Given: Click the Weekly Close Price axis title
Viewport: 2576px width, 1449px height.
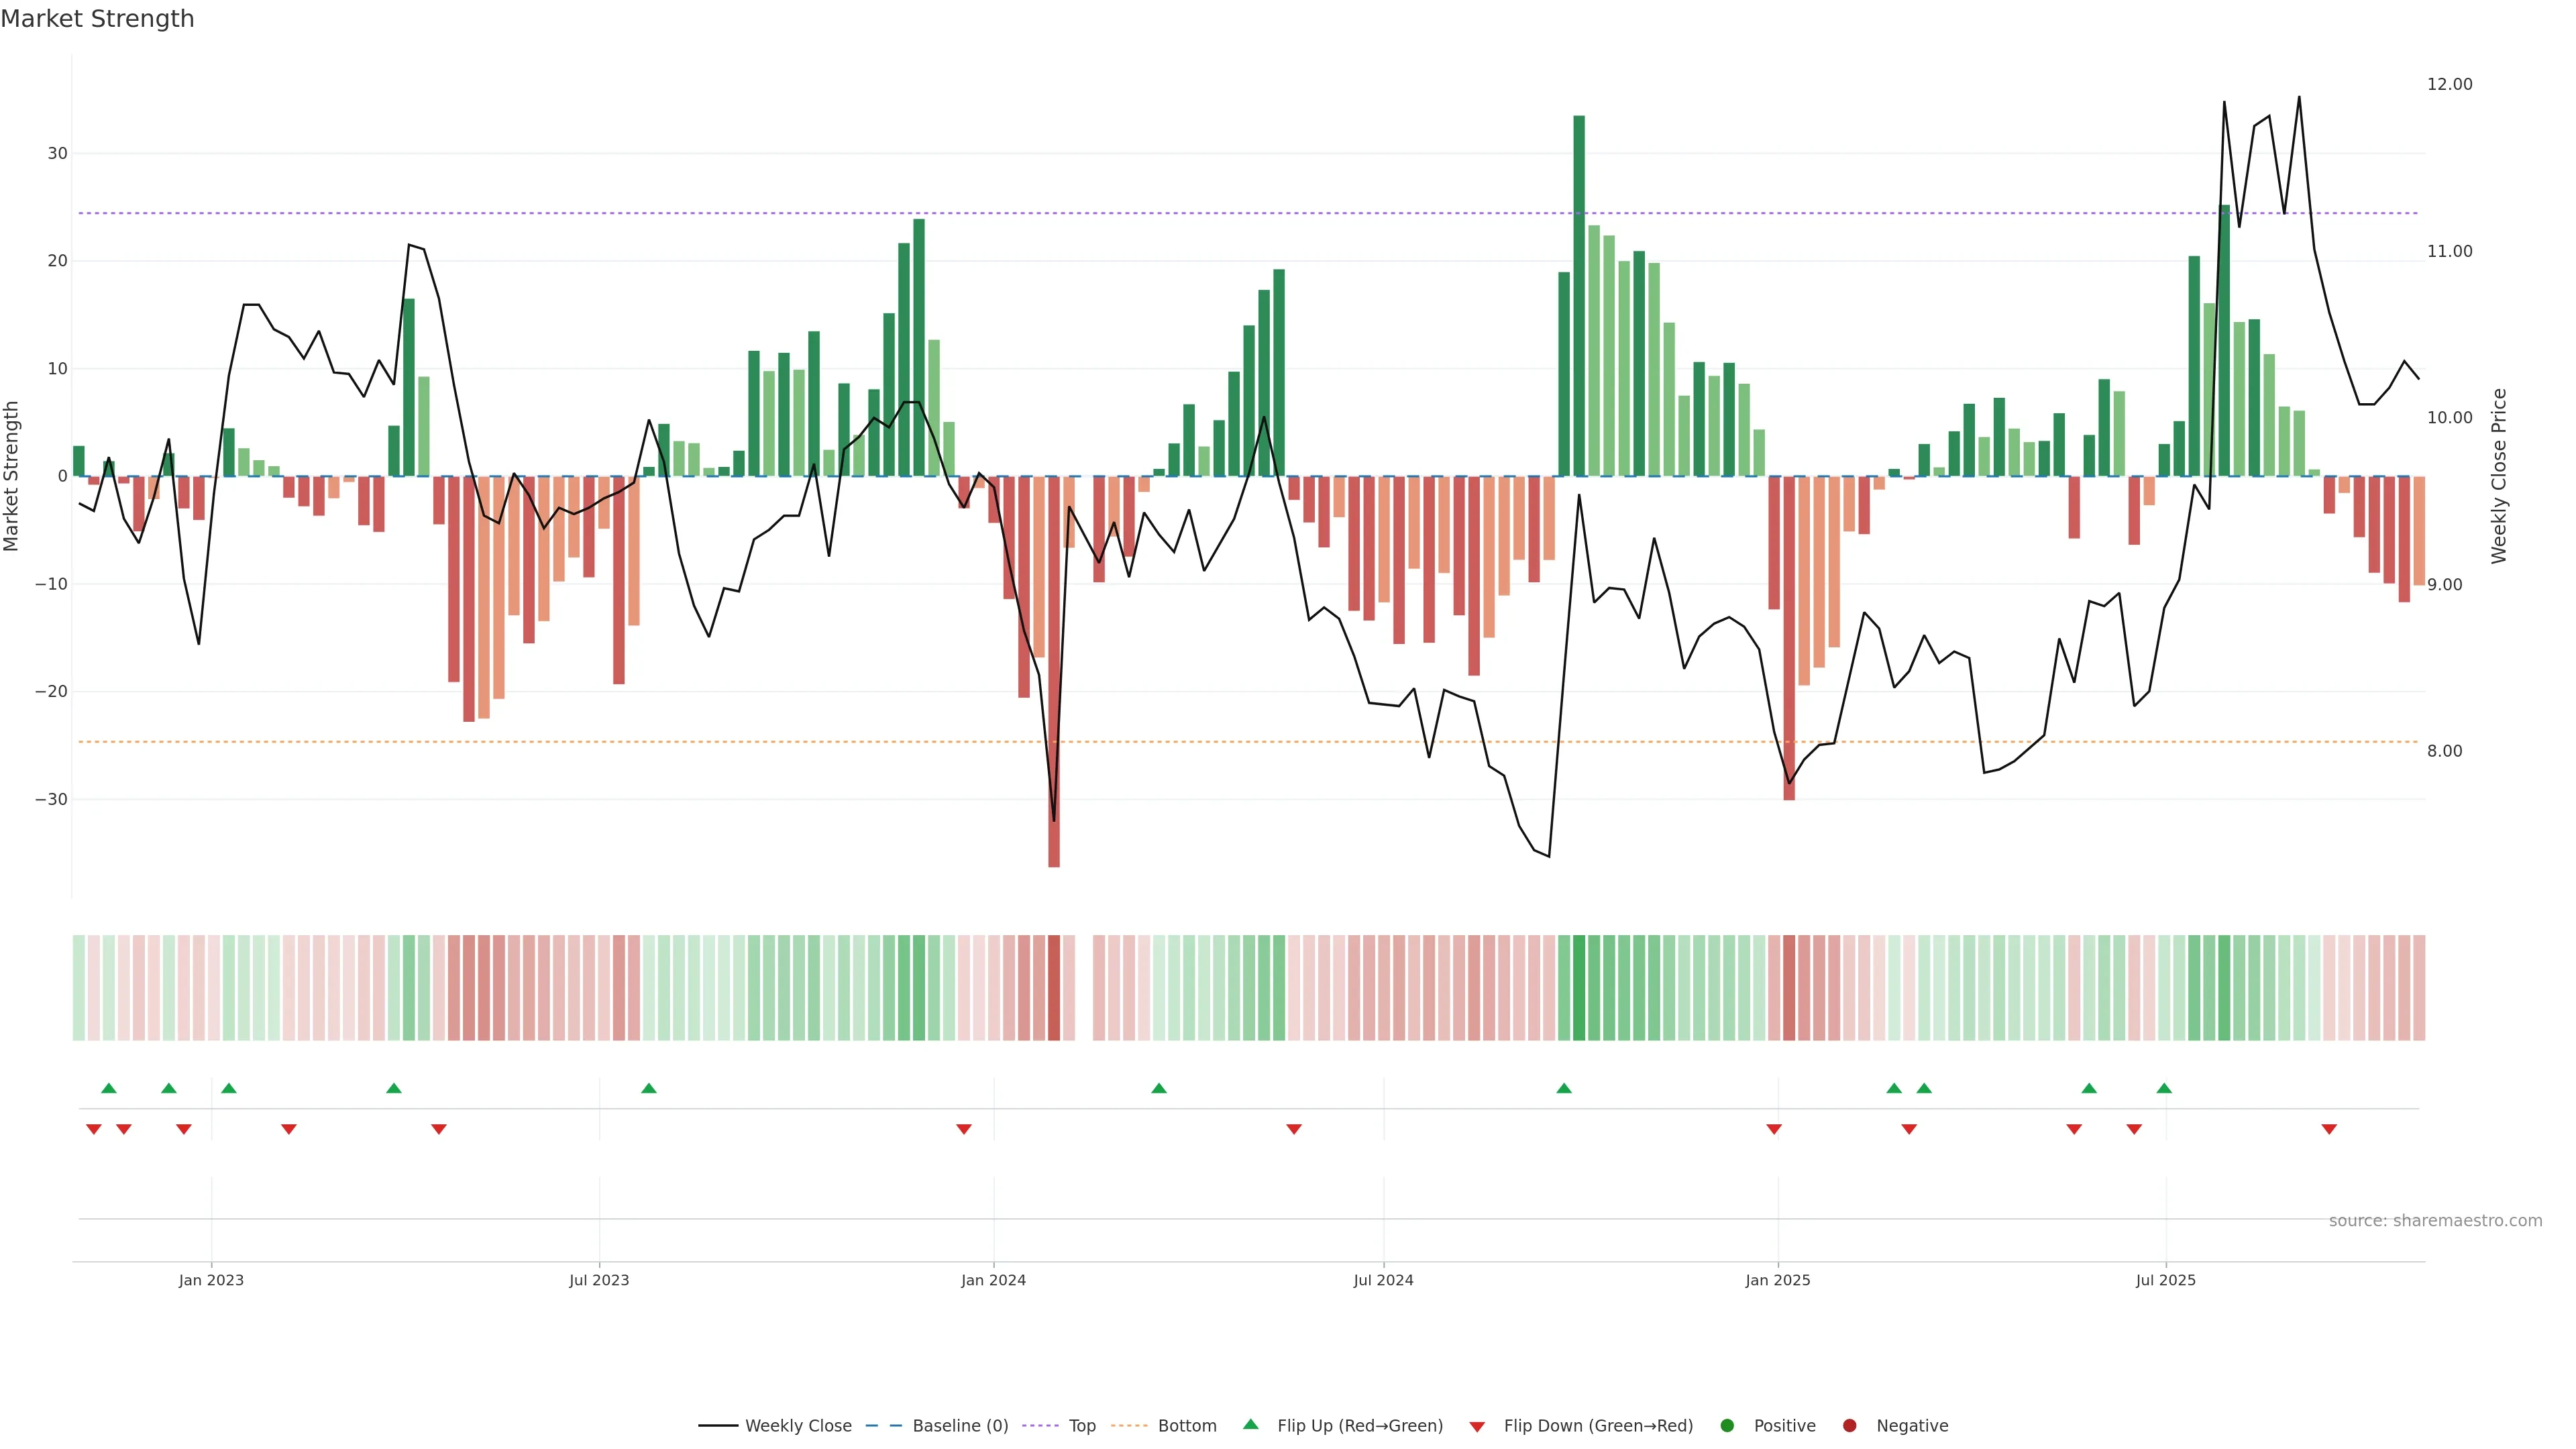Looking at the screenshot, I should point(2499,476).
